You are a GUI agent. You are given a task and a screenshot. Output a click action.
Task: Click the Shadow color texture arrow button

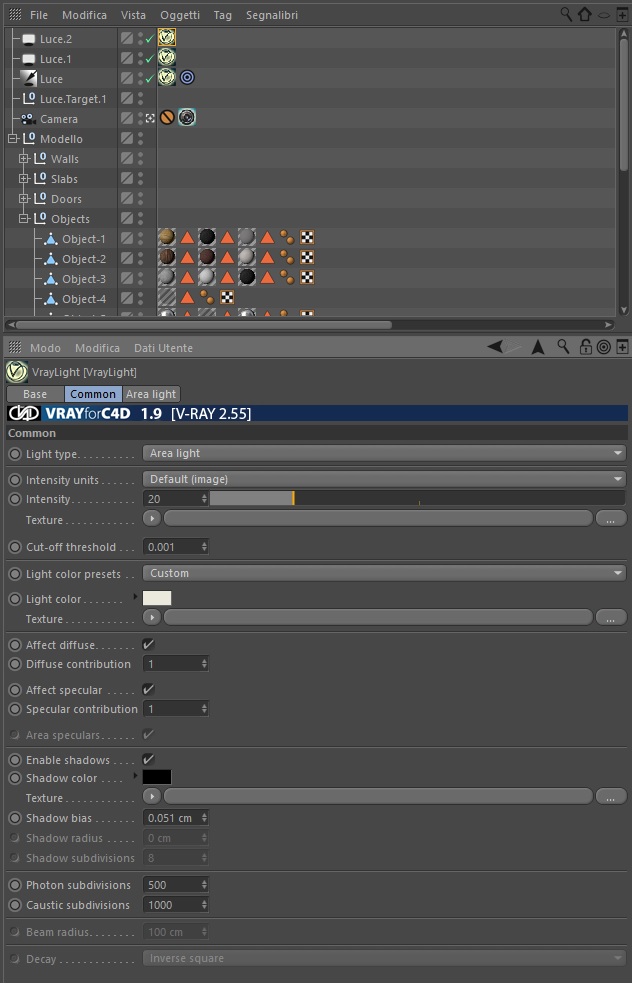(x=152, y=797)
